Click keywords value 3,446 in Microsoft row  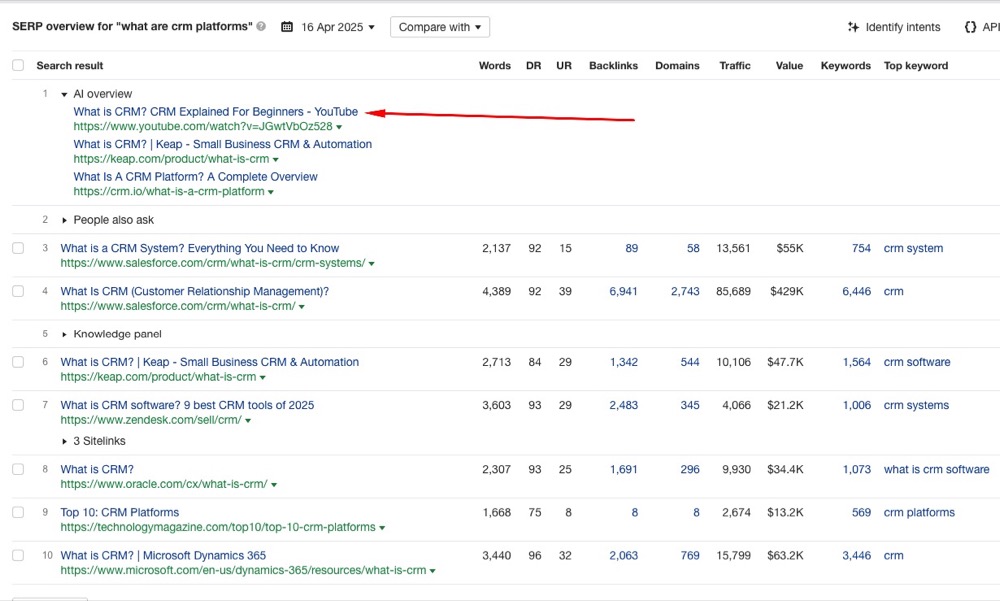[857, 556]
